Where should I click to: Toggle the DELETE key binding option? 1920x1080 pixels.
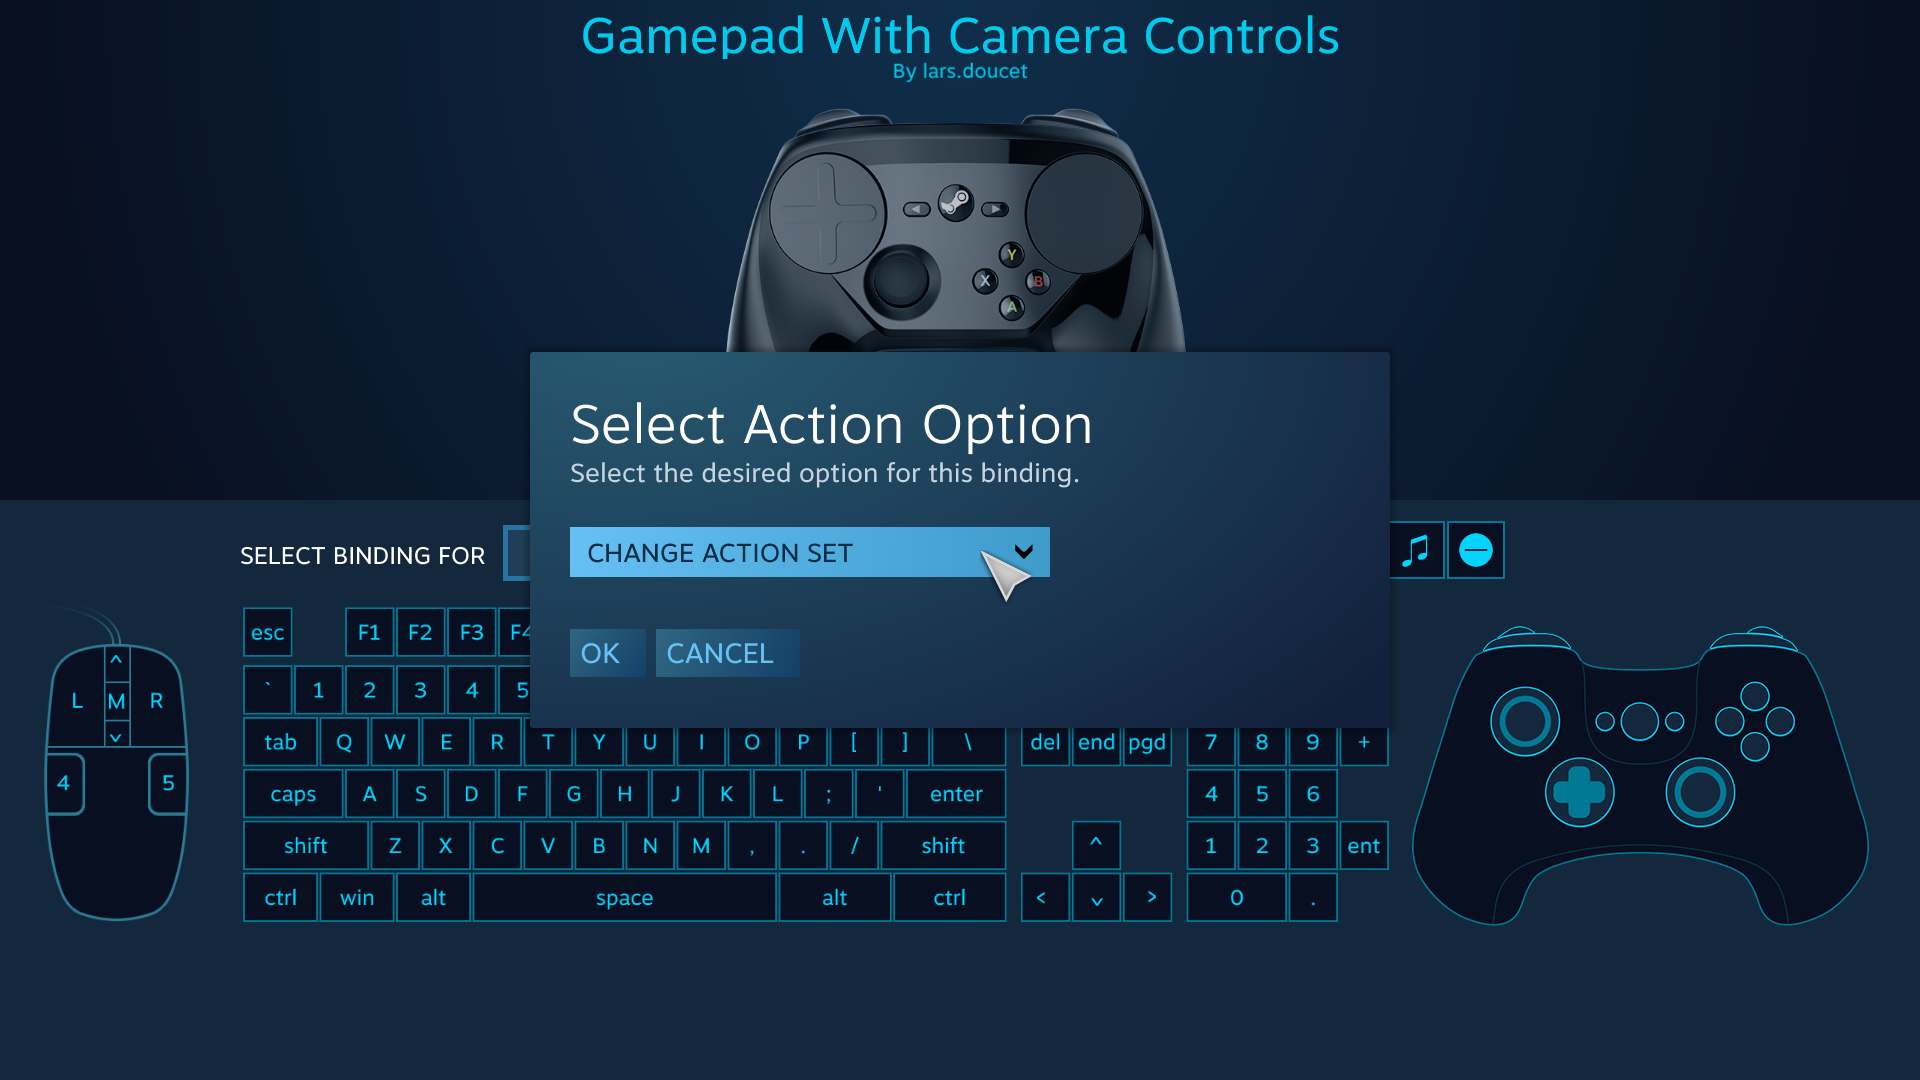(x=1043, y=741)
